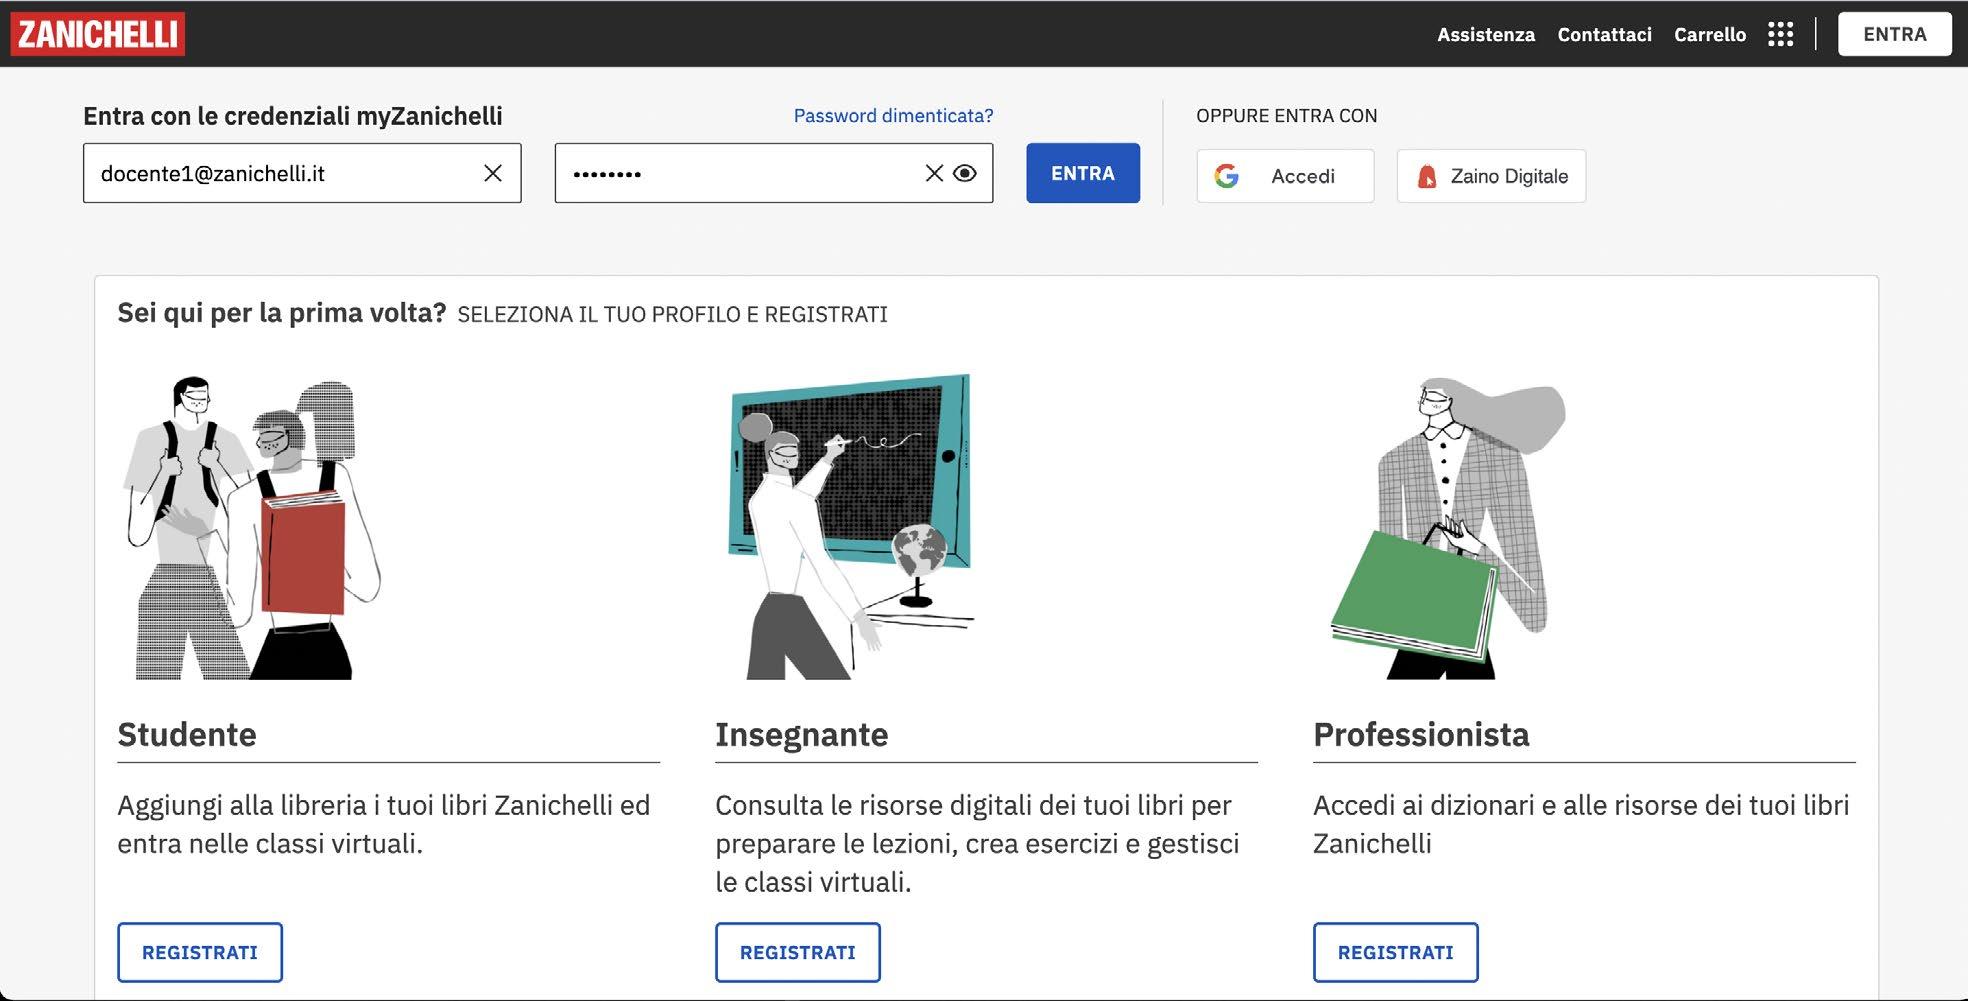Clear the password field with X icon
Viewport: 1968px width, 1001px height.
pyautogui.click(x=934, y=173)
